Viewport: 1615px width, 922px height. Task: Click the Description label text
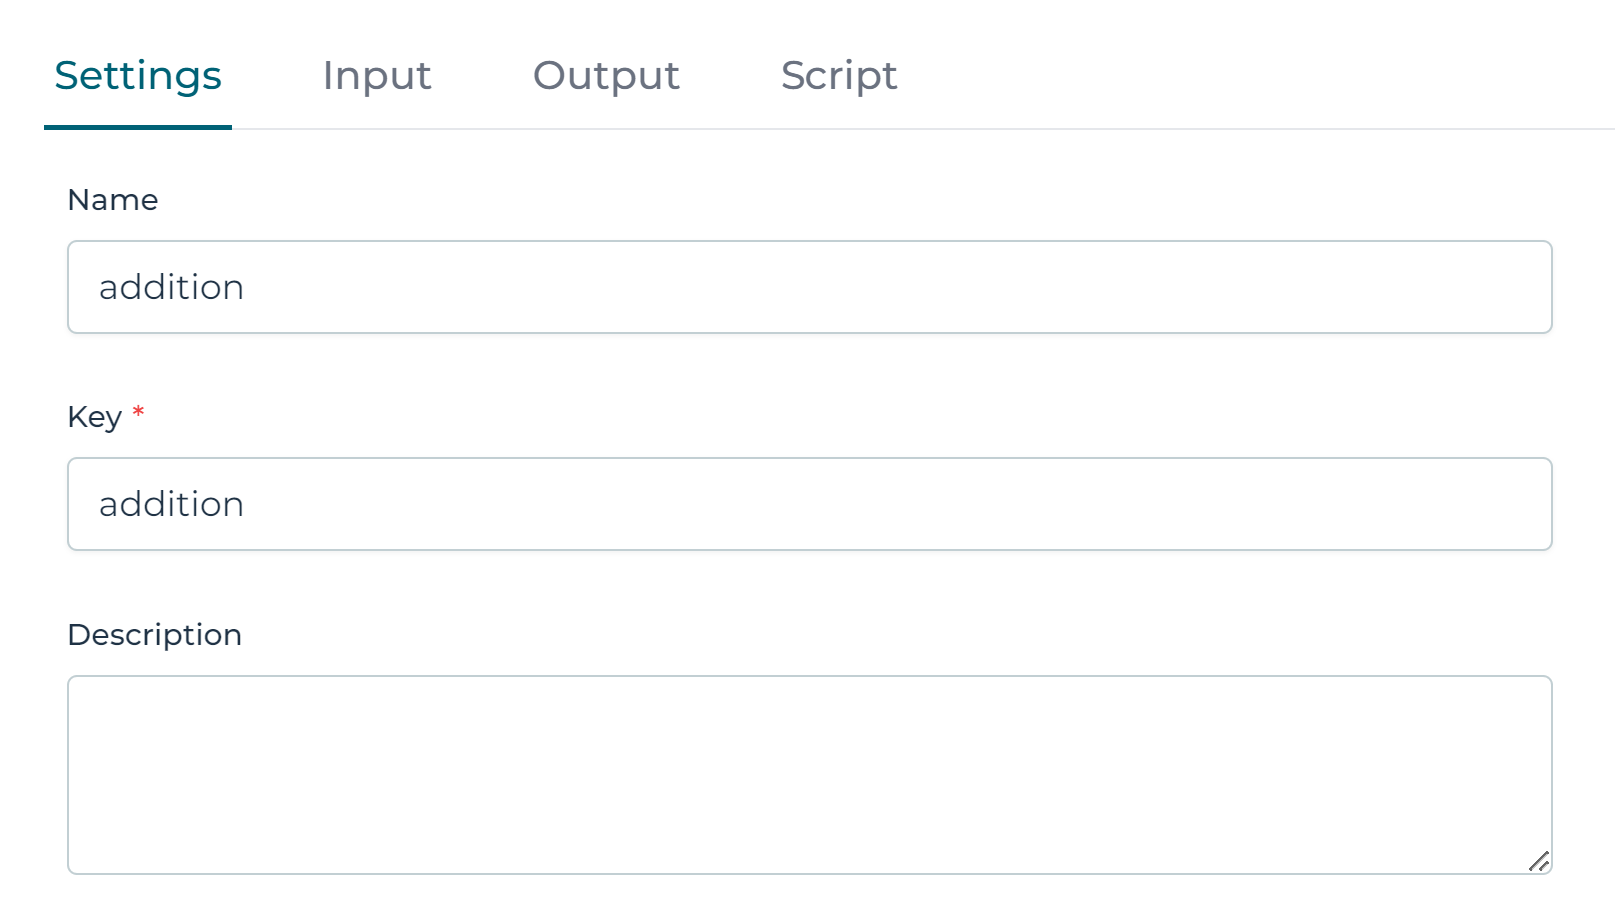coord(154,634)
